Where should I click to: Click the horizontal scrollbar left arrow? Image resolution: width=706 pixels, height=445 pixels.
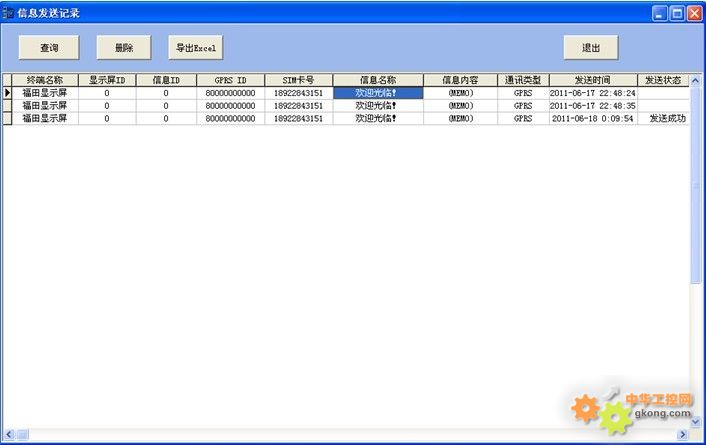7,435
